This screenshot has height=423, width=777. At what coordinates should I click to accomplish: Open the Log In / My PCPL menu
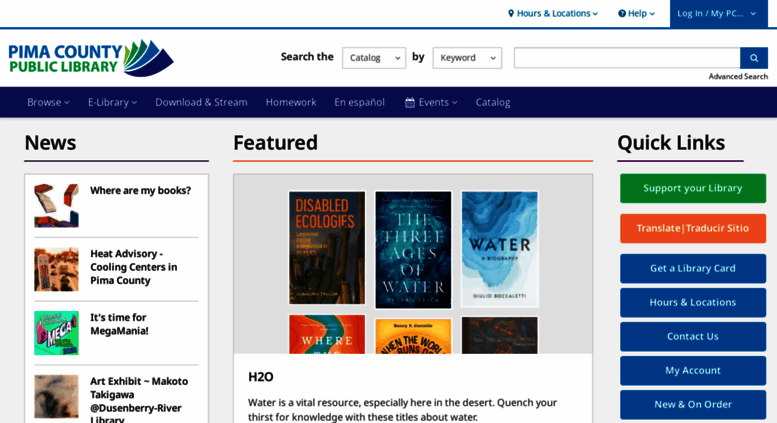[x=717, y=13]
